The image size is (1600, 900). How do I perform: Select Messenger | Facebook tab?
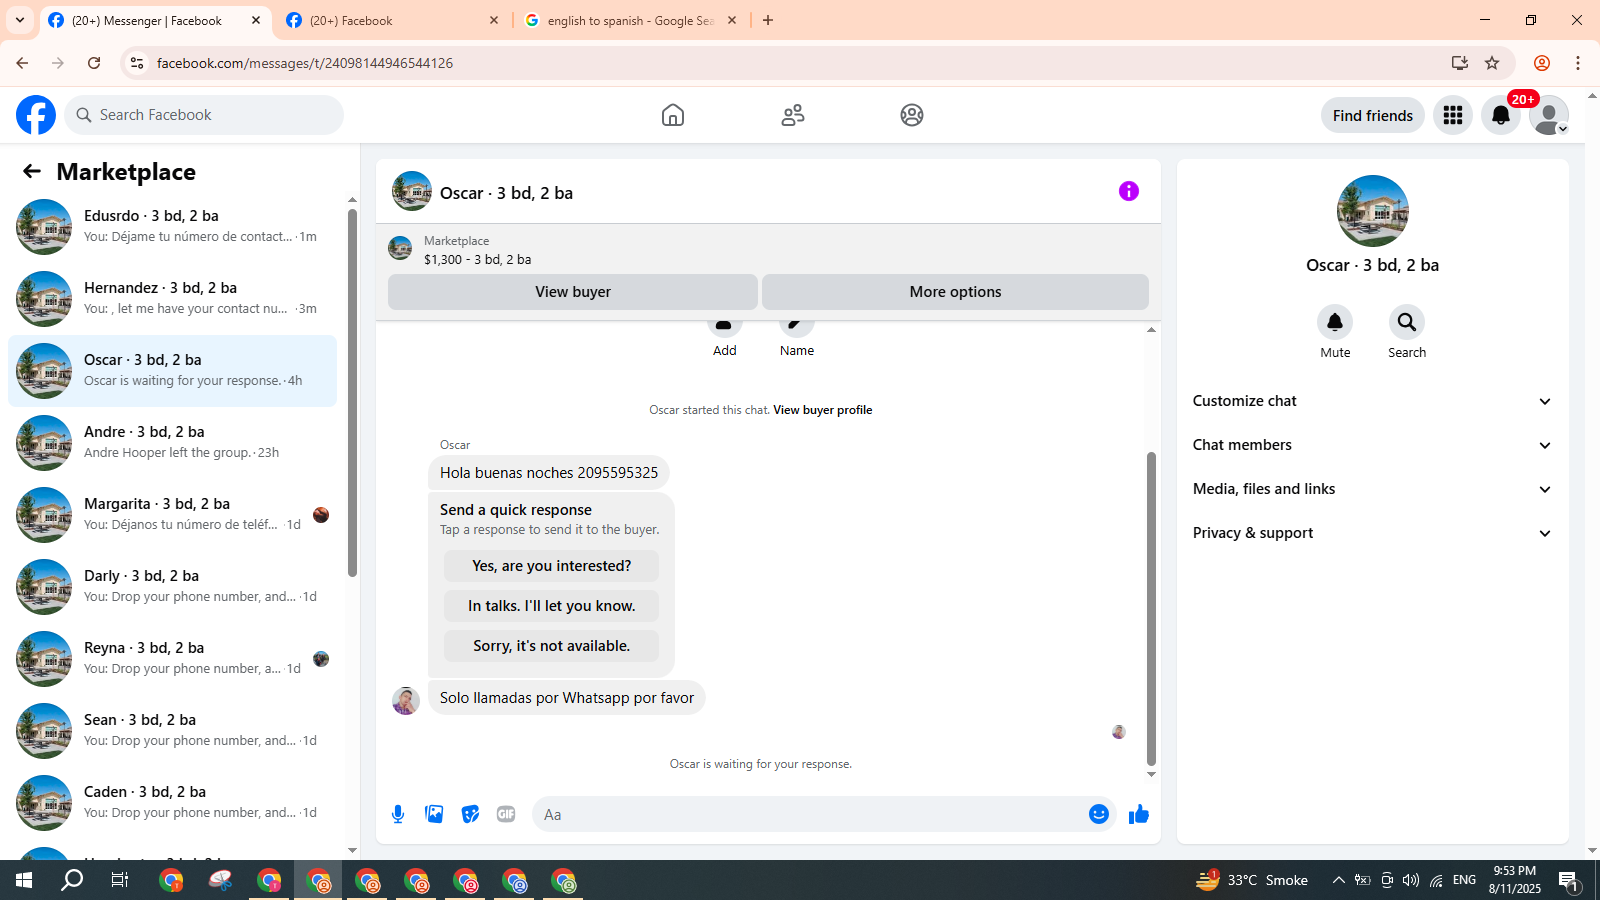pyautogui.click(x=156, y=20)
